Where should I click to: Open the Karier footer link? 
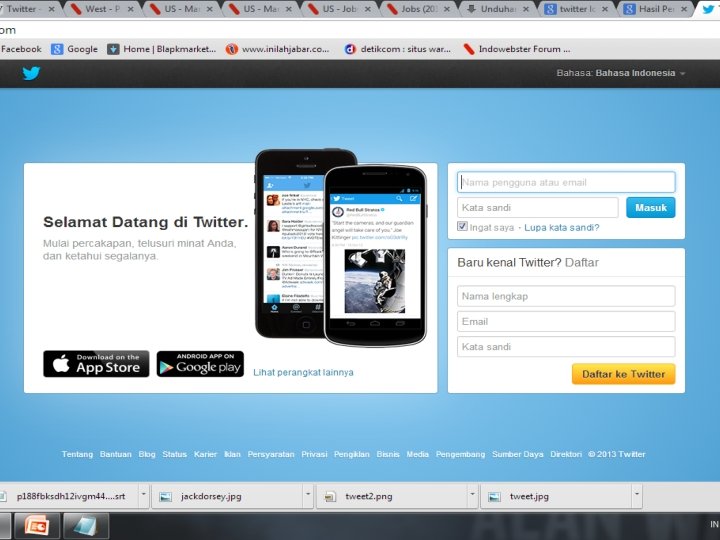[x=205, y=454]
